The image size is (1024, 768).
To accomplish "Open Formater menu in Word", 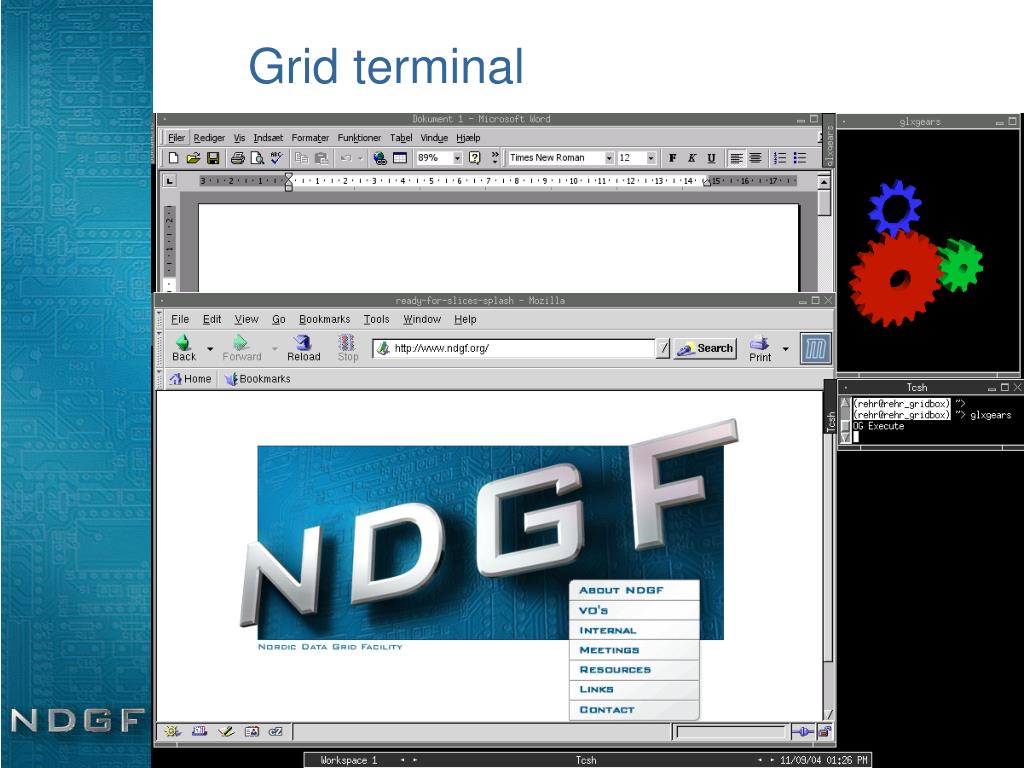I will (x=310, y=138).
